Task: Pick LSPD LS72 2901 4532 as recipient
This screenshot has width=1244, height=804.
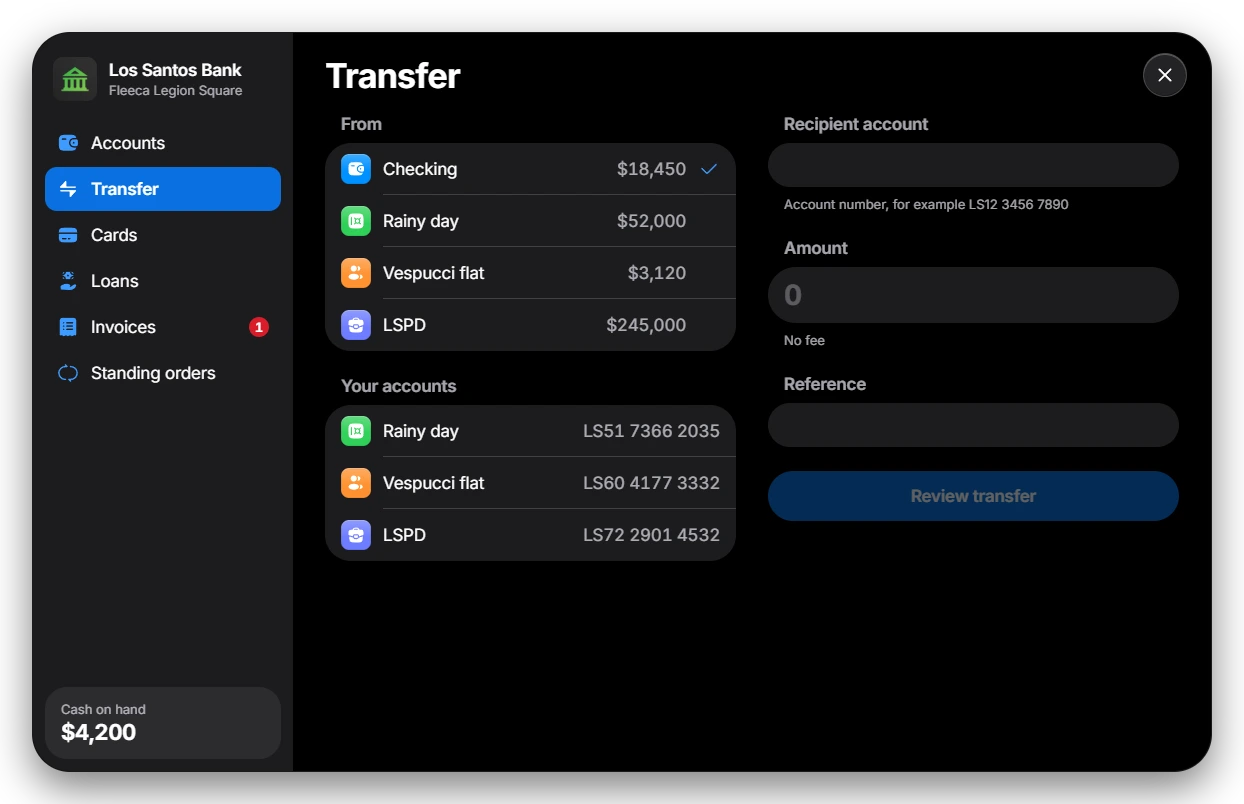Action: coord(530,535)
